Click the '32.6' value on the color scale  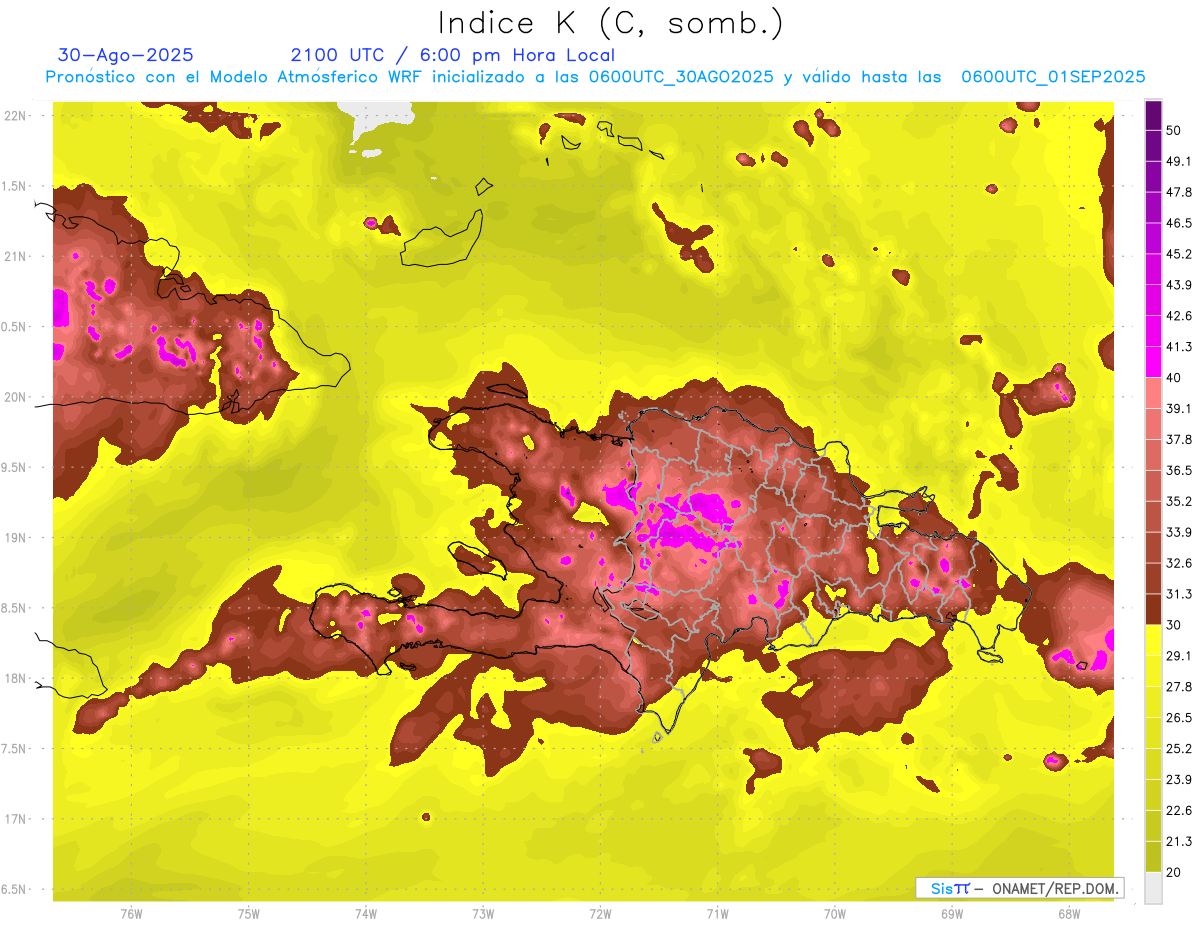pyautogui.click(x=1179, y=563)
